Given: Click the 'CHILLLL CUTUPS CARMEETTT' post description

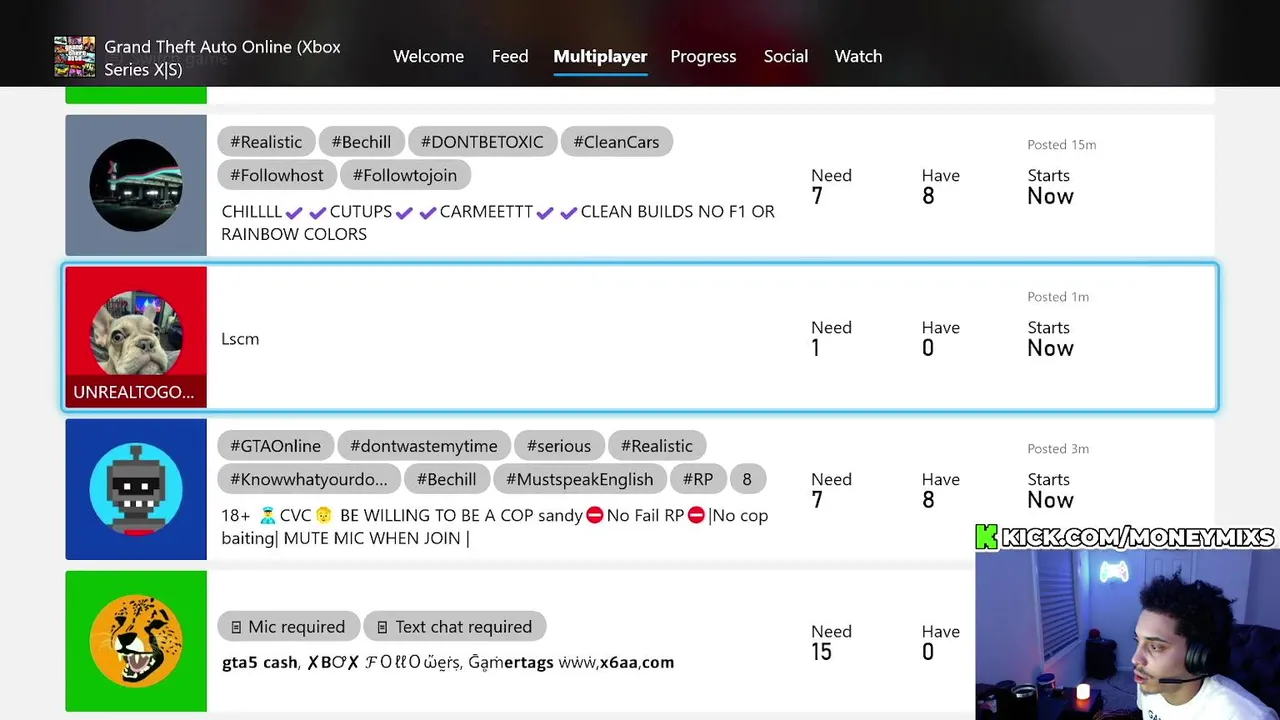Looking at the screenshot, I should 498,222.
